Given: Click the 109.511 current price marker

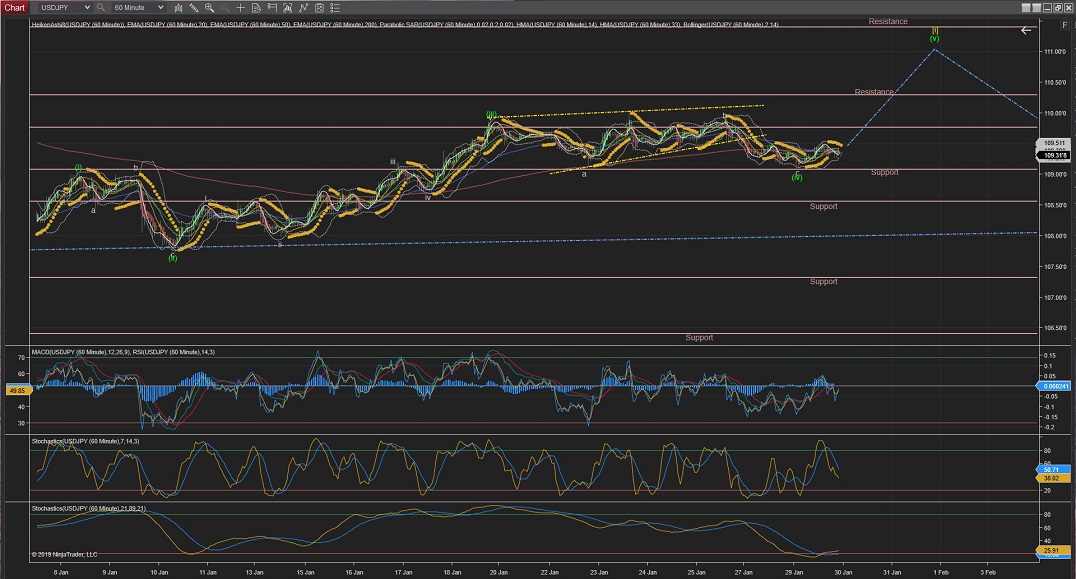Looking at the screenshot, I should point(1055,143).
